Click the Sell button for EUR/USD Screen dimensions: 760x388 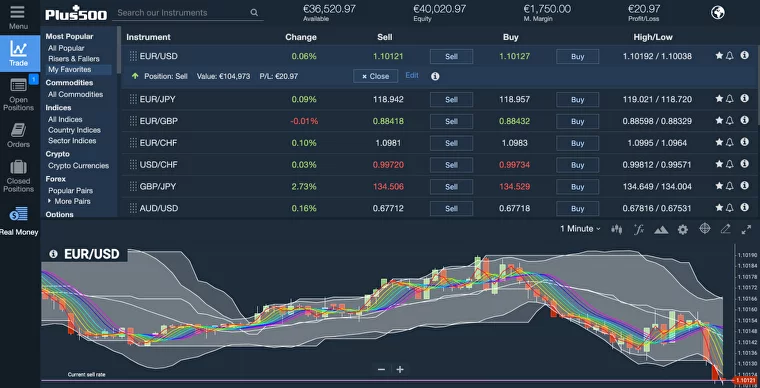pyautogui.click(x=451, y=56)
